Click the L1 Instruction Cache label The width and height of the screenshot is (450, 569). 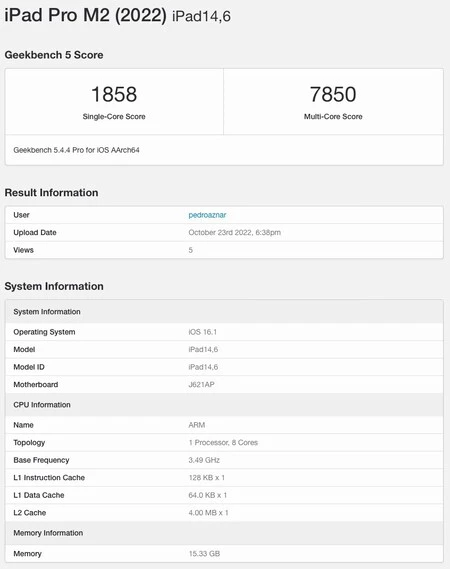click(49, 478)
